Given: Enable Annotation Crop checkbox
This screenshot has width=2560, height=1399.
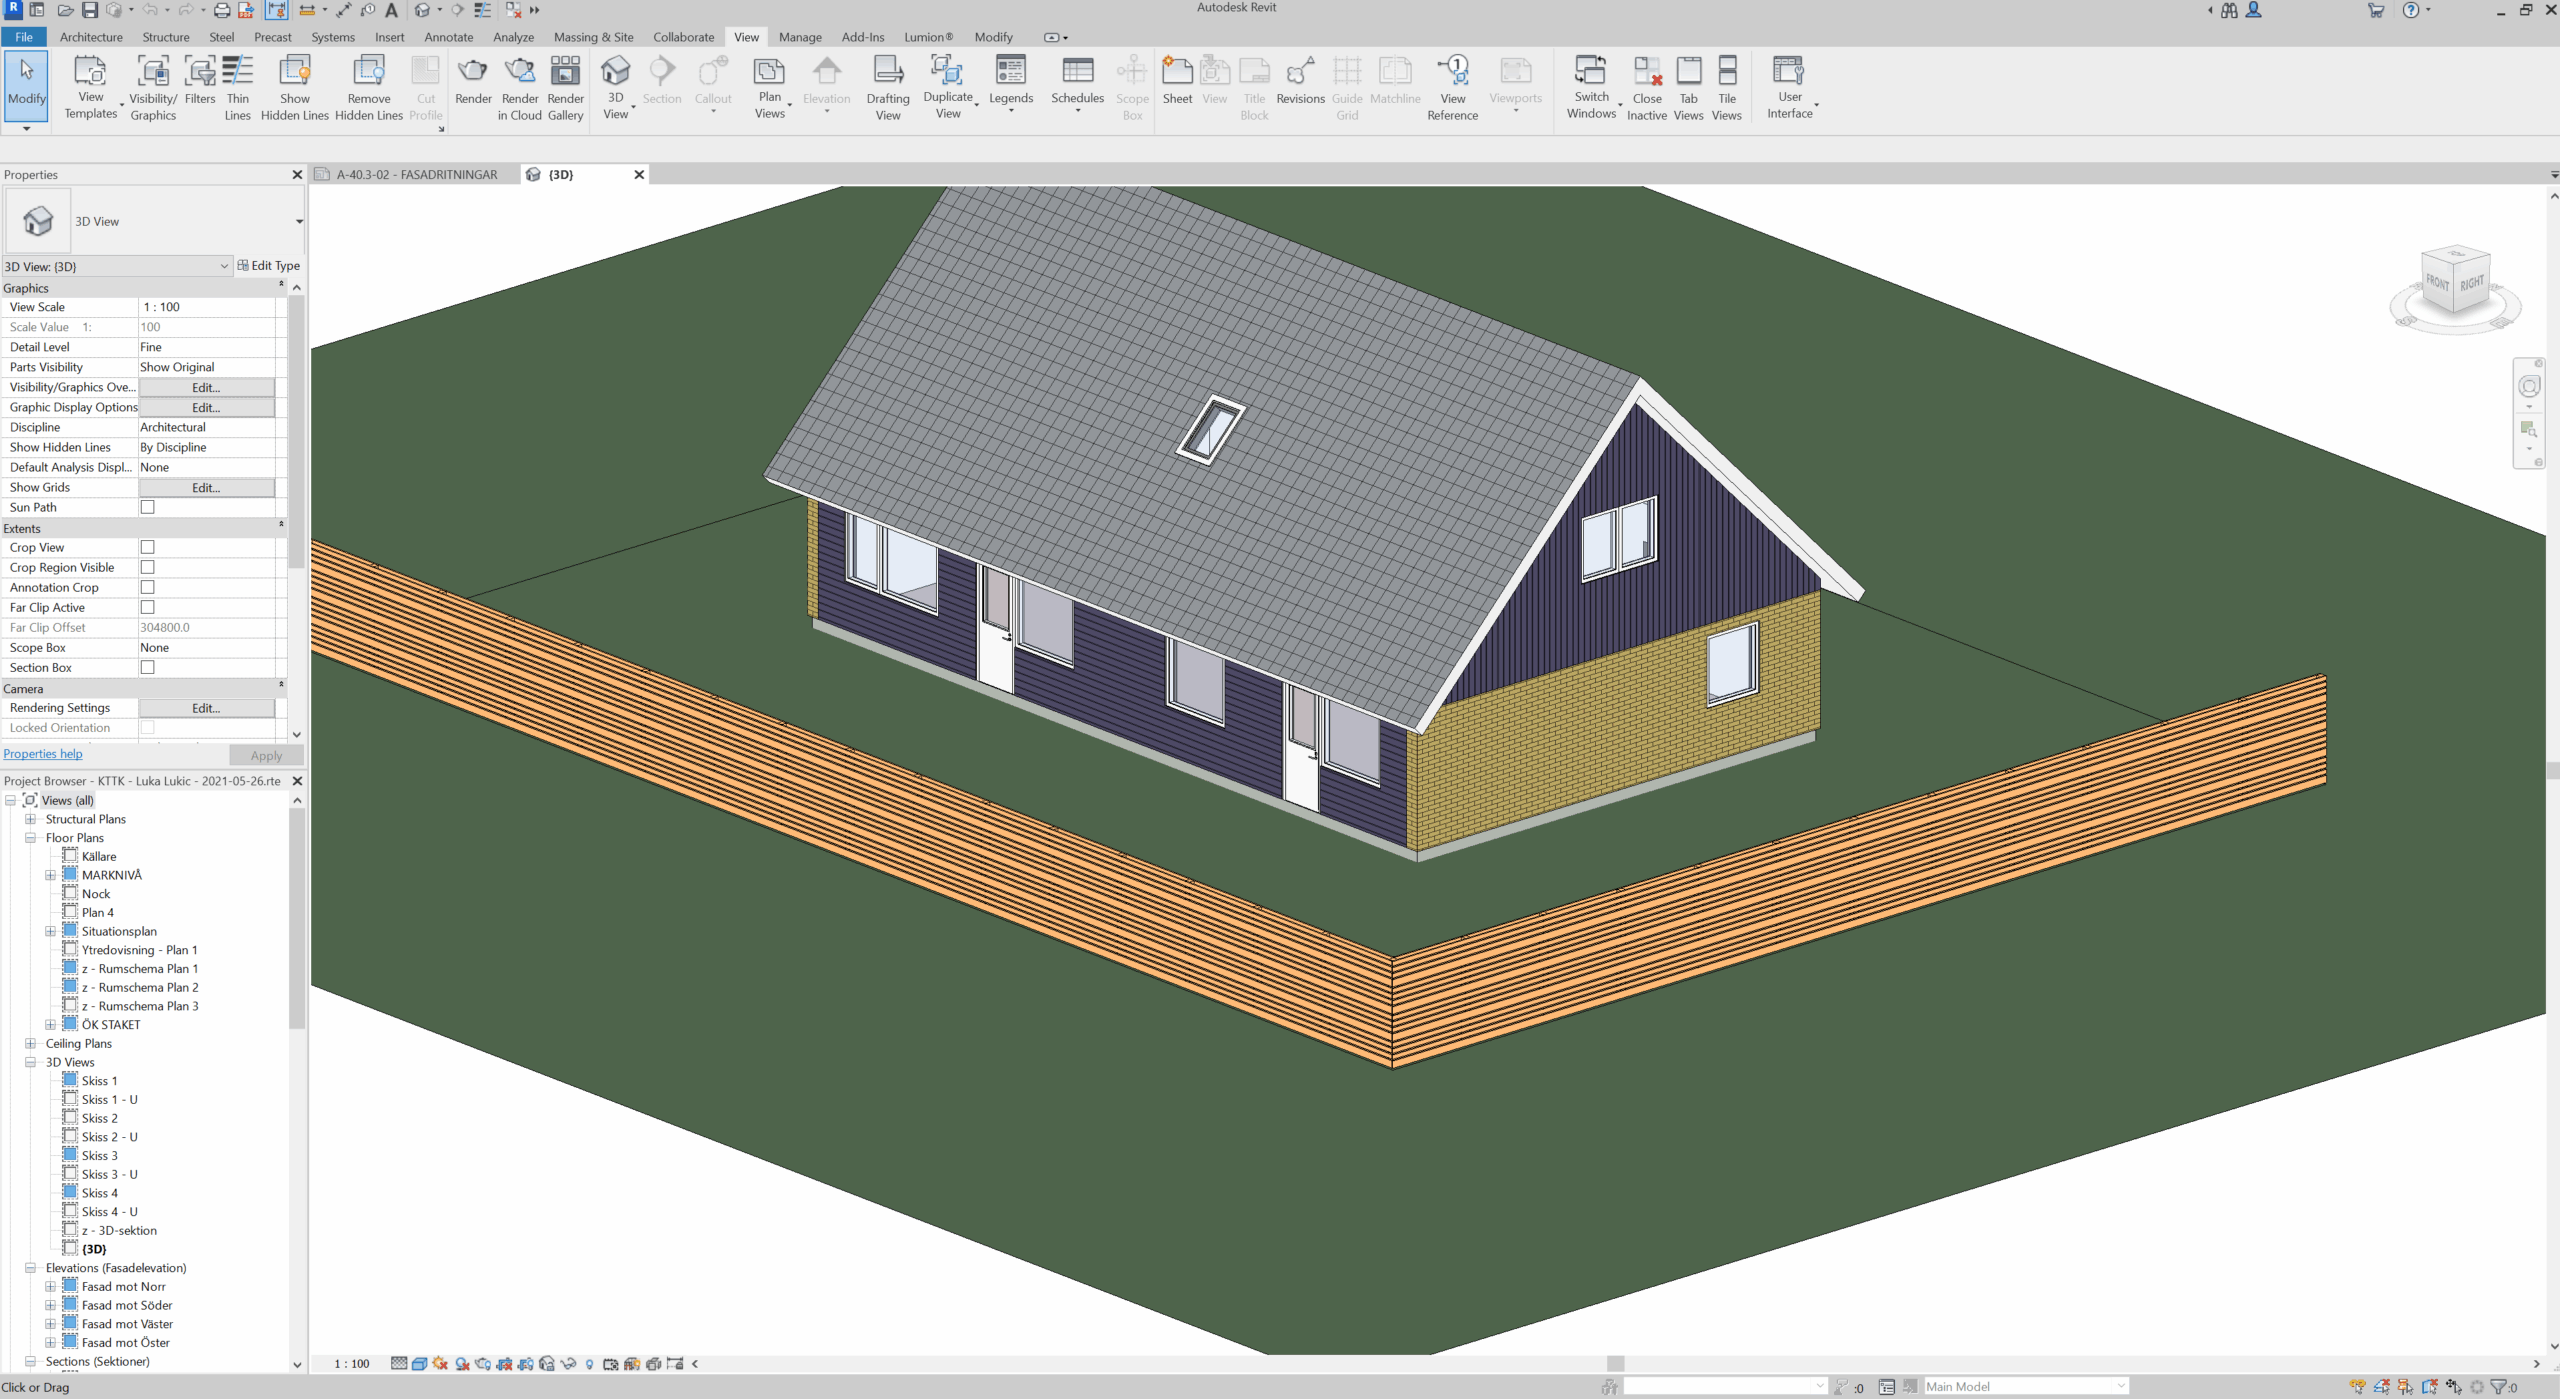Looking at the screenshot, I should click(148, 587).
